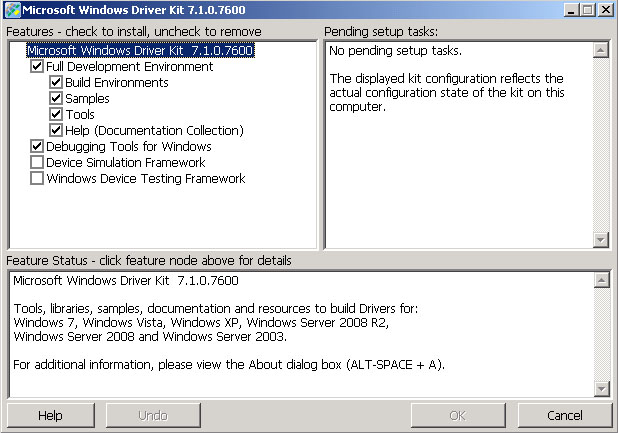Select the root Microsoft Windows Driver Kit 7.1.0.7600 node

click(x=140, y=50)
